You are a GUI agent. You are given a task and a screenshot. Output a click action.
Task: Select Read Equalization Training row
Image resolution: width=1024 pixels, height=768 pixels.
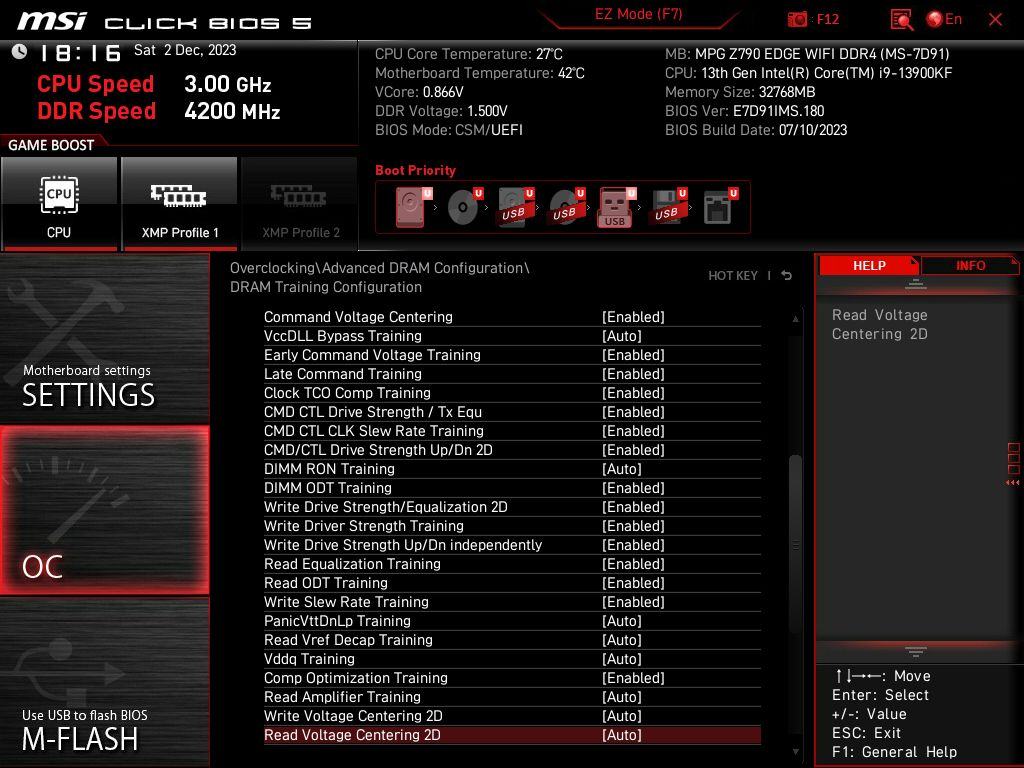pos(512,564)
